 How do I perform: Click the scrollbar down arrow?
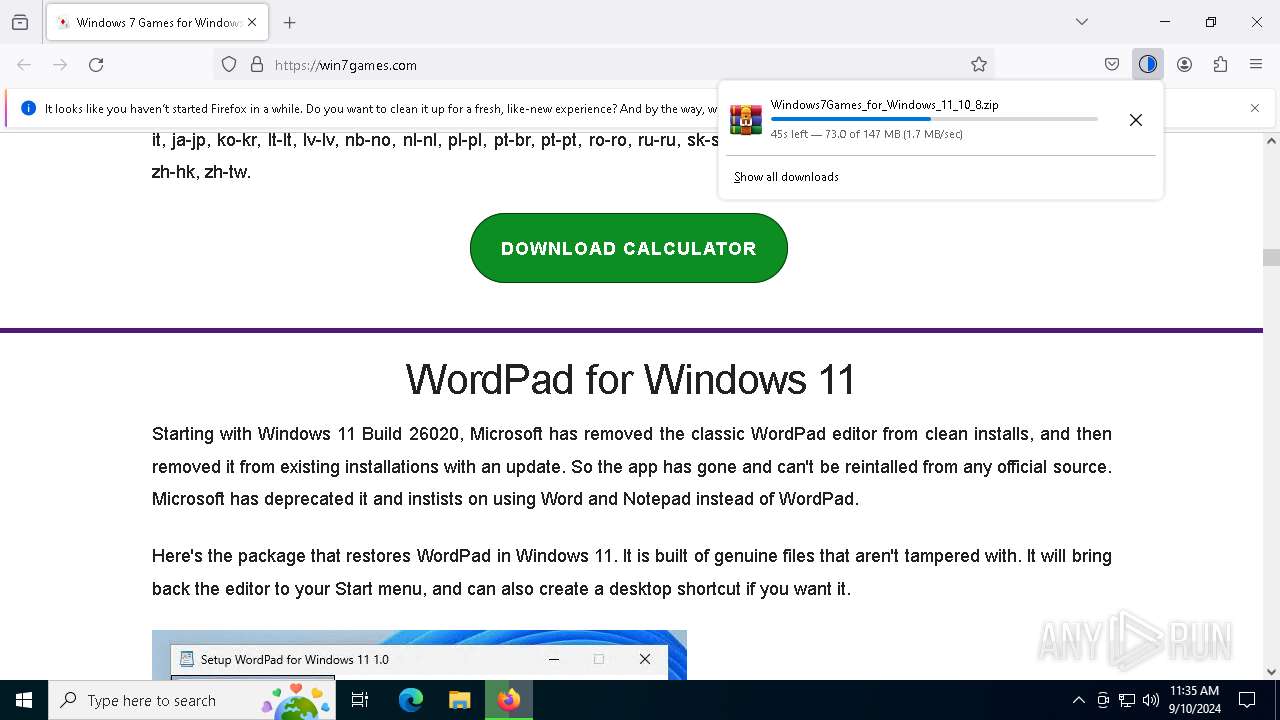(1271, 672)
